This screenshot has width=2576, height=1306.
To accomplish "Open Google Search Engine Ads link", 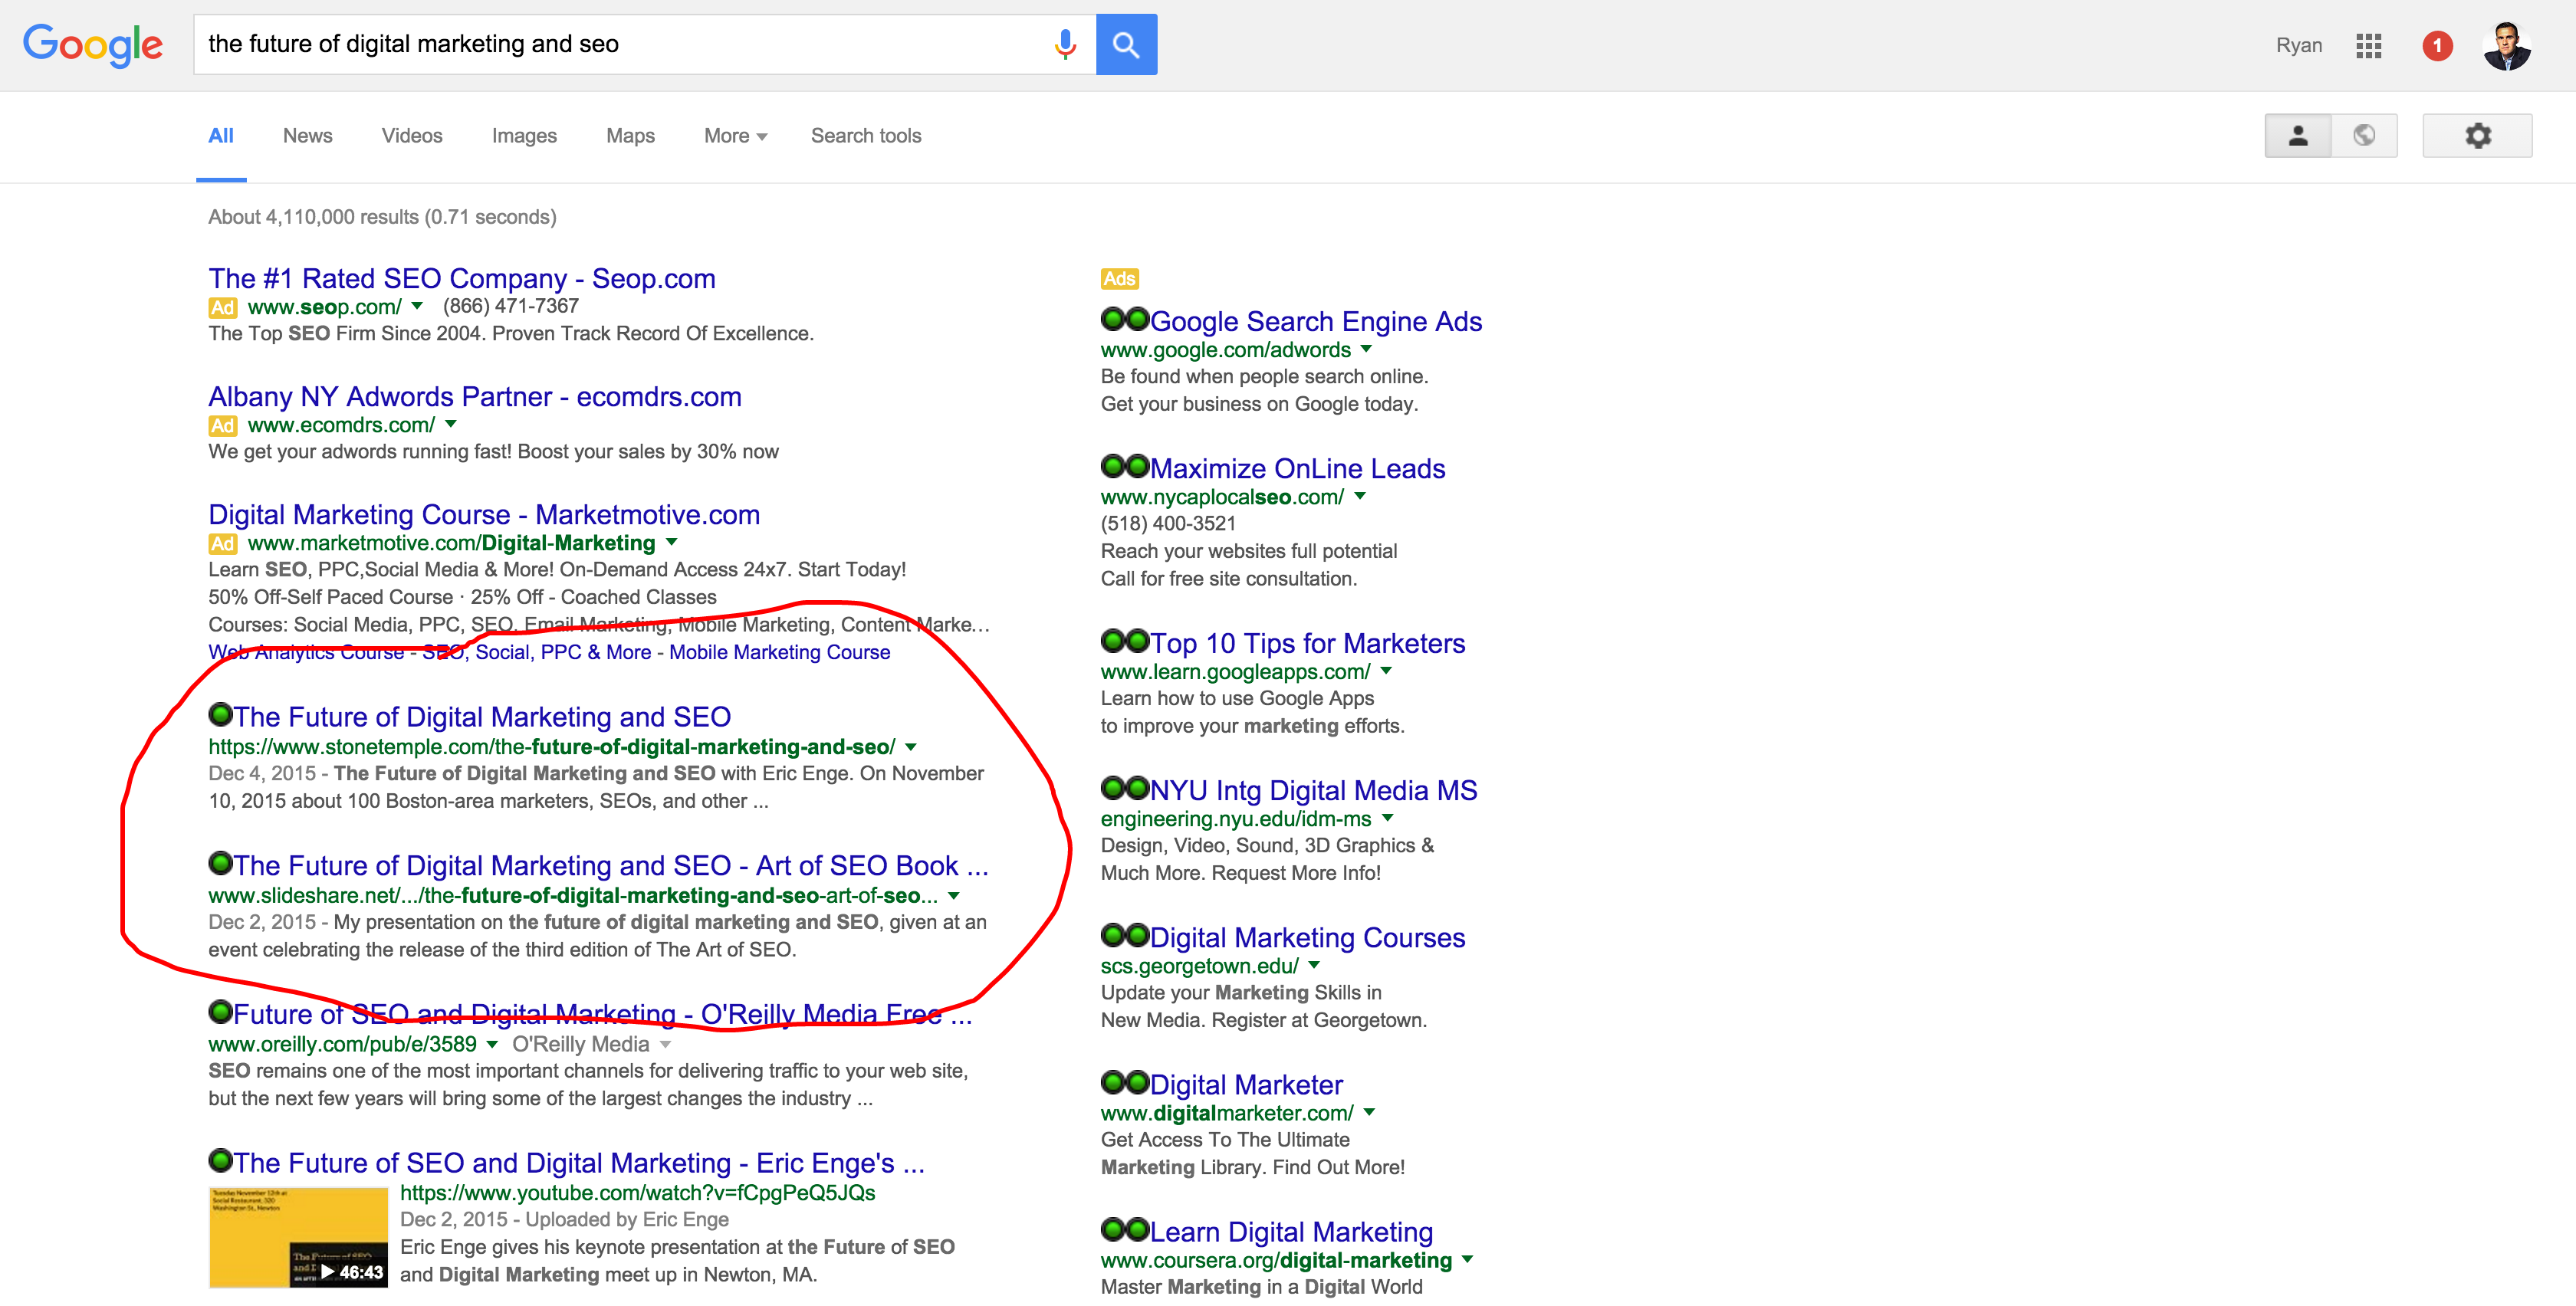I will pos(1316,321).
